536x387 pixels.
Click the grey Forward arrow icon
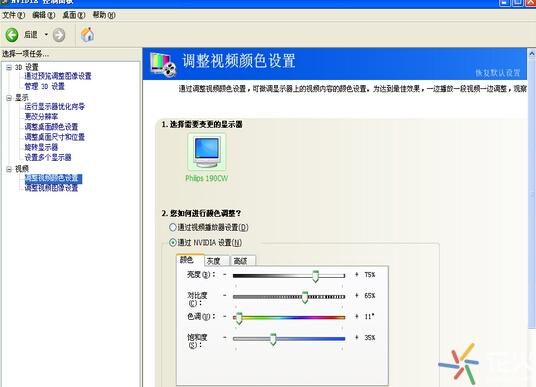click(59, 35)
